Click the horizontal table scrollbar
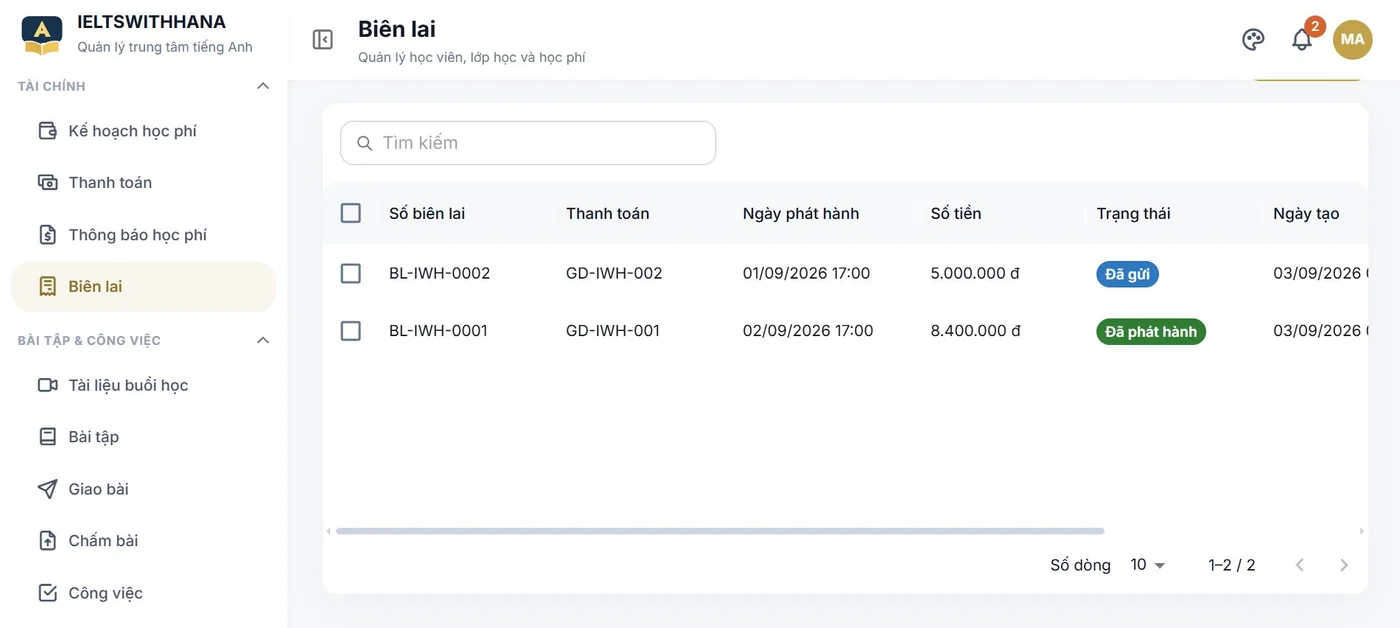Viewport: 1400px width, 628px height. click(720, 531)
